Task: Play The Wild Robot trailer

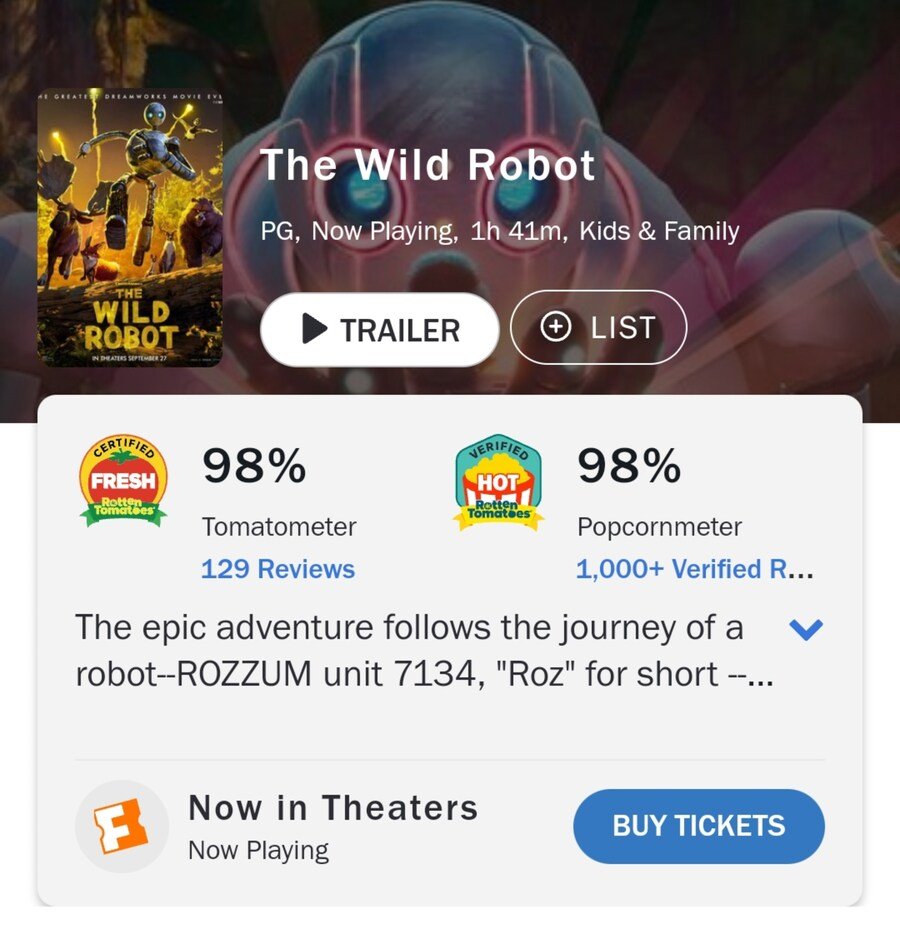Action: (379, 329)
